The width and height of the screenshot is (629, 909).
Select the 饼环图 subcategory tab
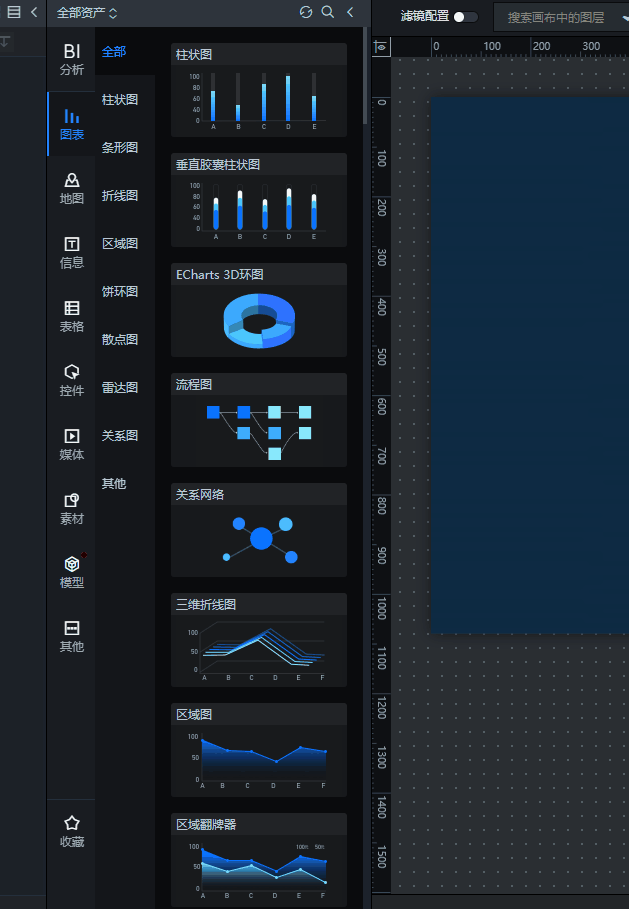point(119,292)
